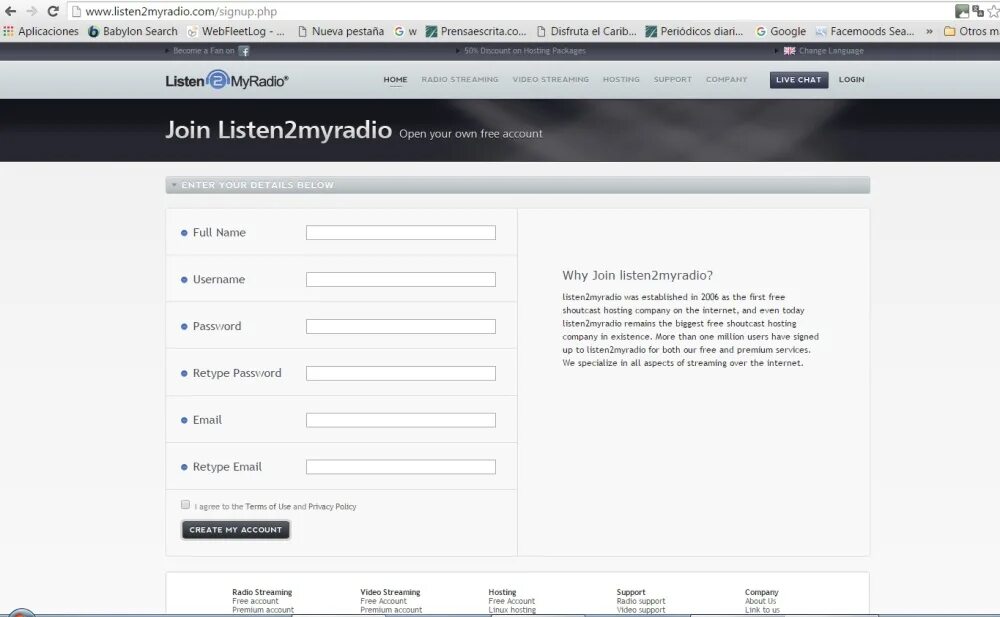Viewport: 1000px width, 617px height.
Task: Open the Disfruta el Carib bookmark
Action: click(x=586, y=31)
